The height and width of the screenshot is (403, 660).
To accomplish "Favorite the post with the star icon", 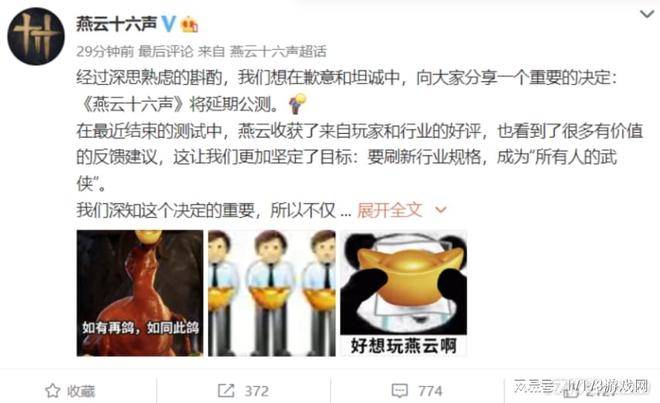I will click(53, 391).
